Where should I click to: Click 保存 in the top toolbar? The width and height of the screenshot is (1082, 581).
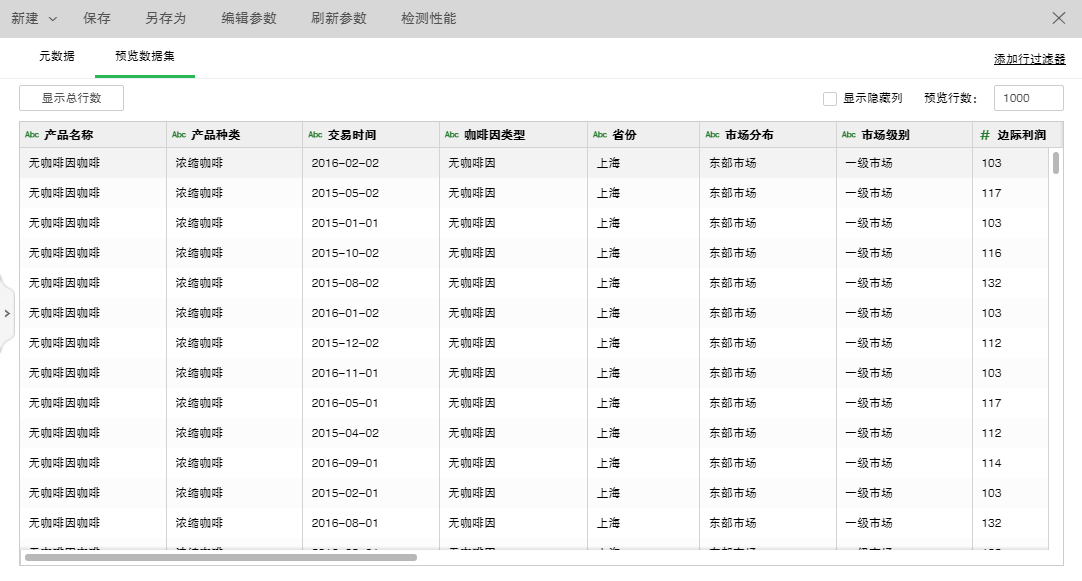97,19
